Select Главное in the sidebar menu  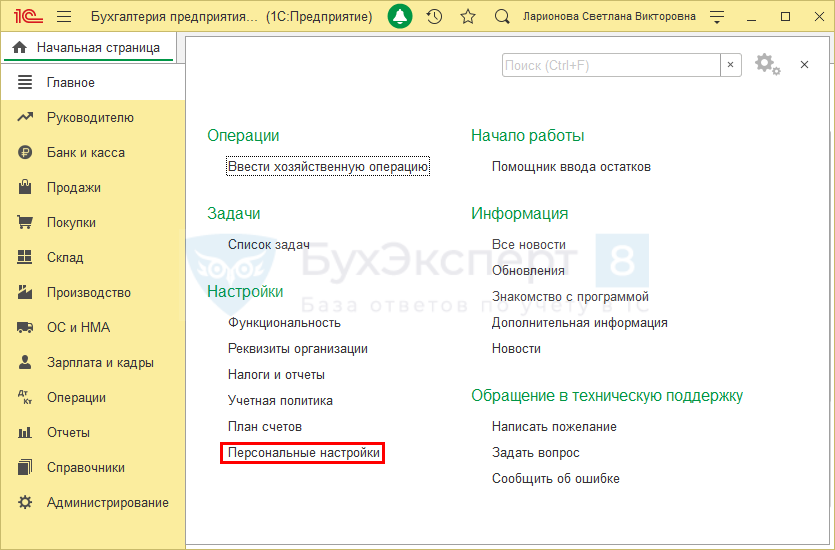click(70, 83)
